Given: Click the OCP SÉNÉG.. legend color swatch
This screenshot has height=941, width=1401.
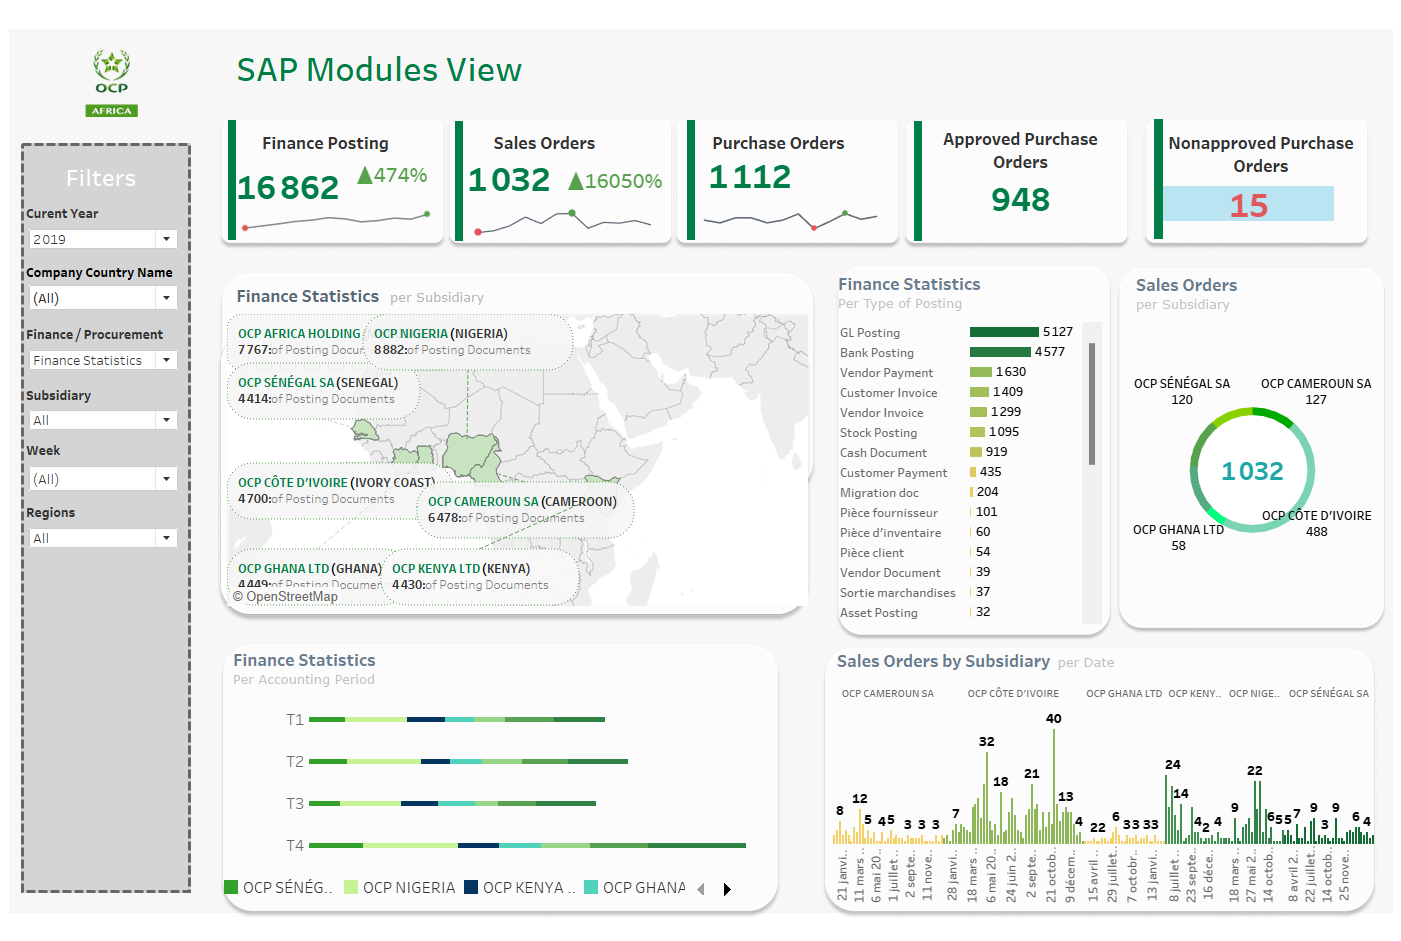Looking at the screenshot, I should [x=231, y=887].
